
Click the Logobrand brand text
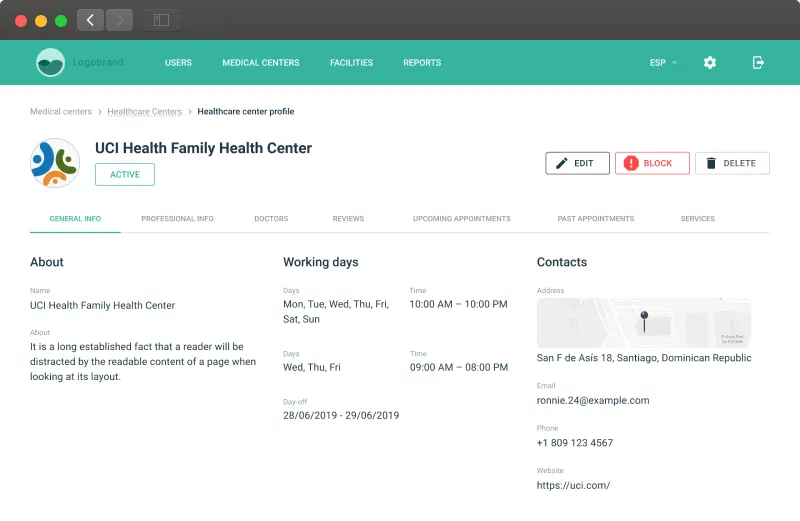pos(98,62)
